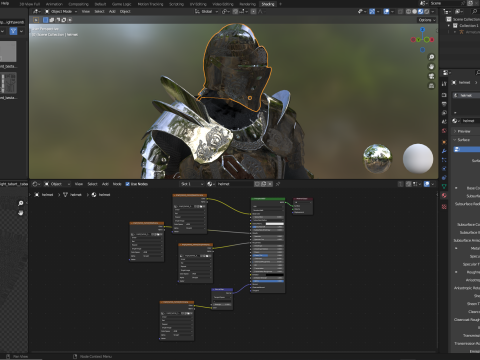Open the viewport View menu

pos(86,11)
